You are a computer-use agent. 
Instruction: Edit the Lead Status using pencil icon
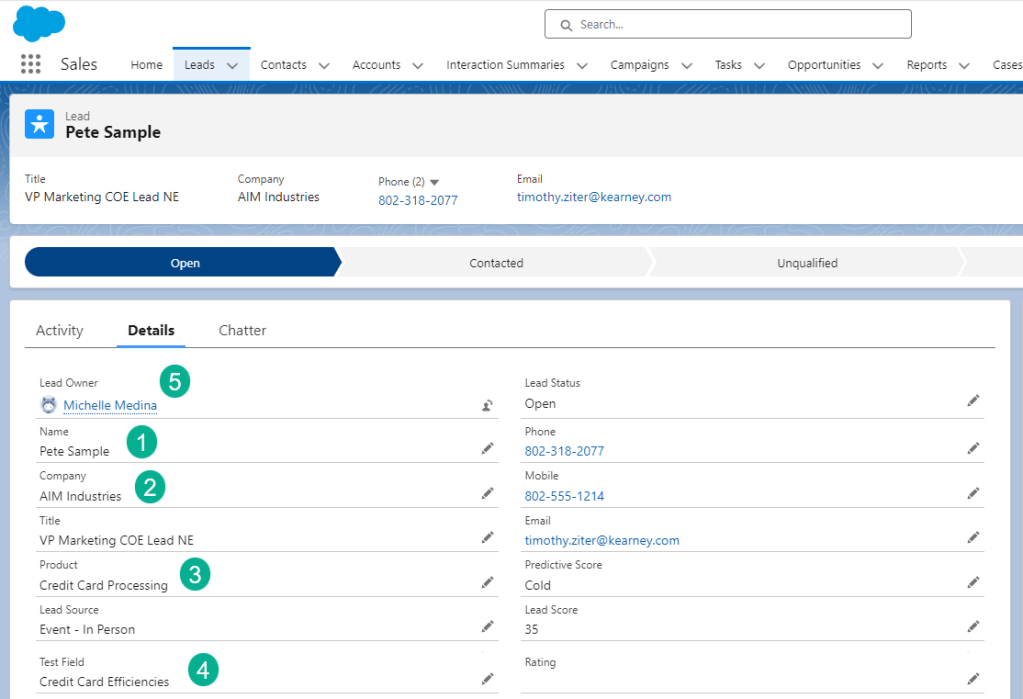(973, 401)
